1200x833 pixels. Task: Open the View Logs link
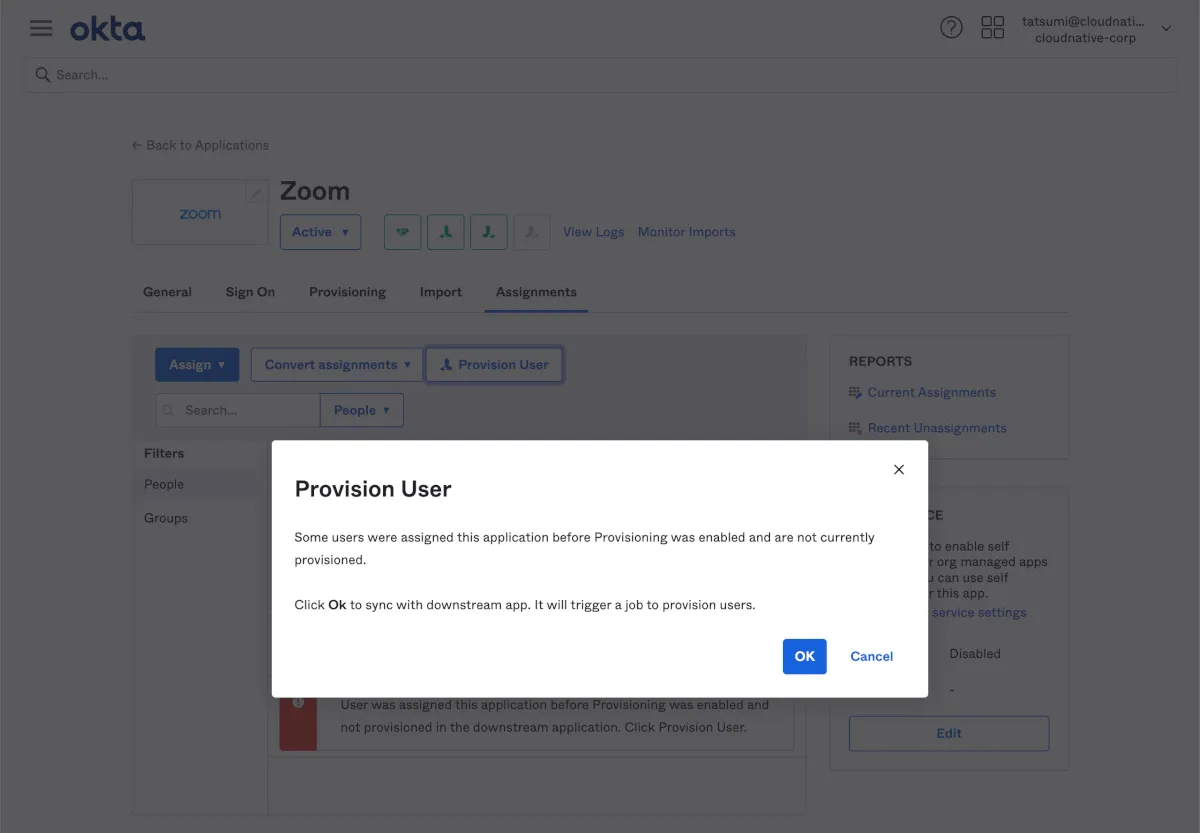point(593,232)
